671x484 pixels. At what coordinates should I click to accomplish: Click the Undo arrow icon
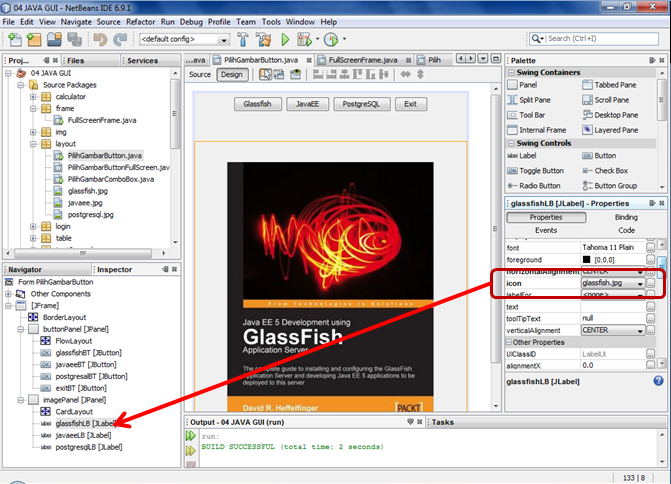(101, 39)
